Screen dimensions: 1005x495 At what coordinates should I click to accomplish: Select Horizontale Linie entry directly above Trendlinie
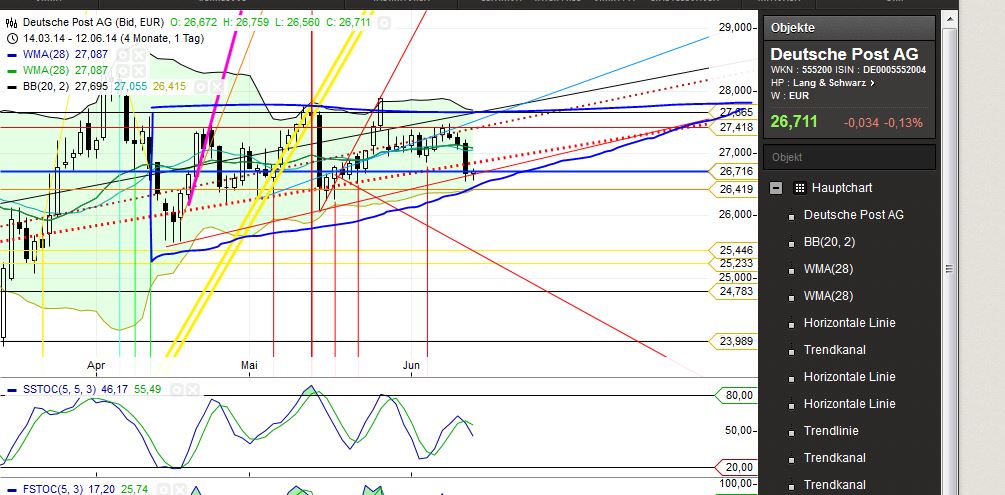tap(849, 403)
